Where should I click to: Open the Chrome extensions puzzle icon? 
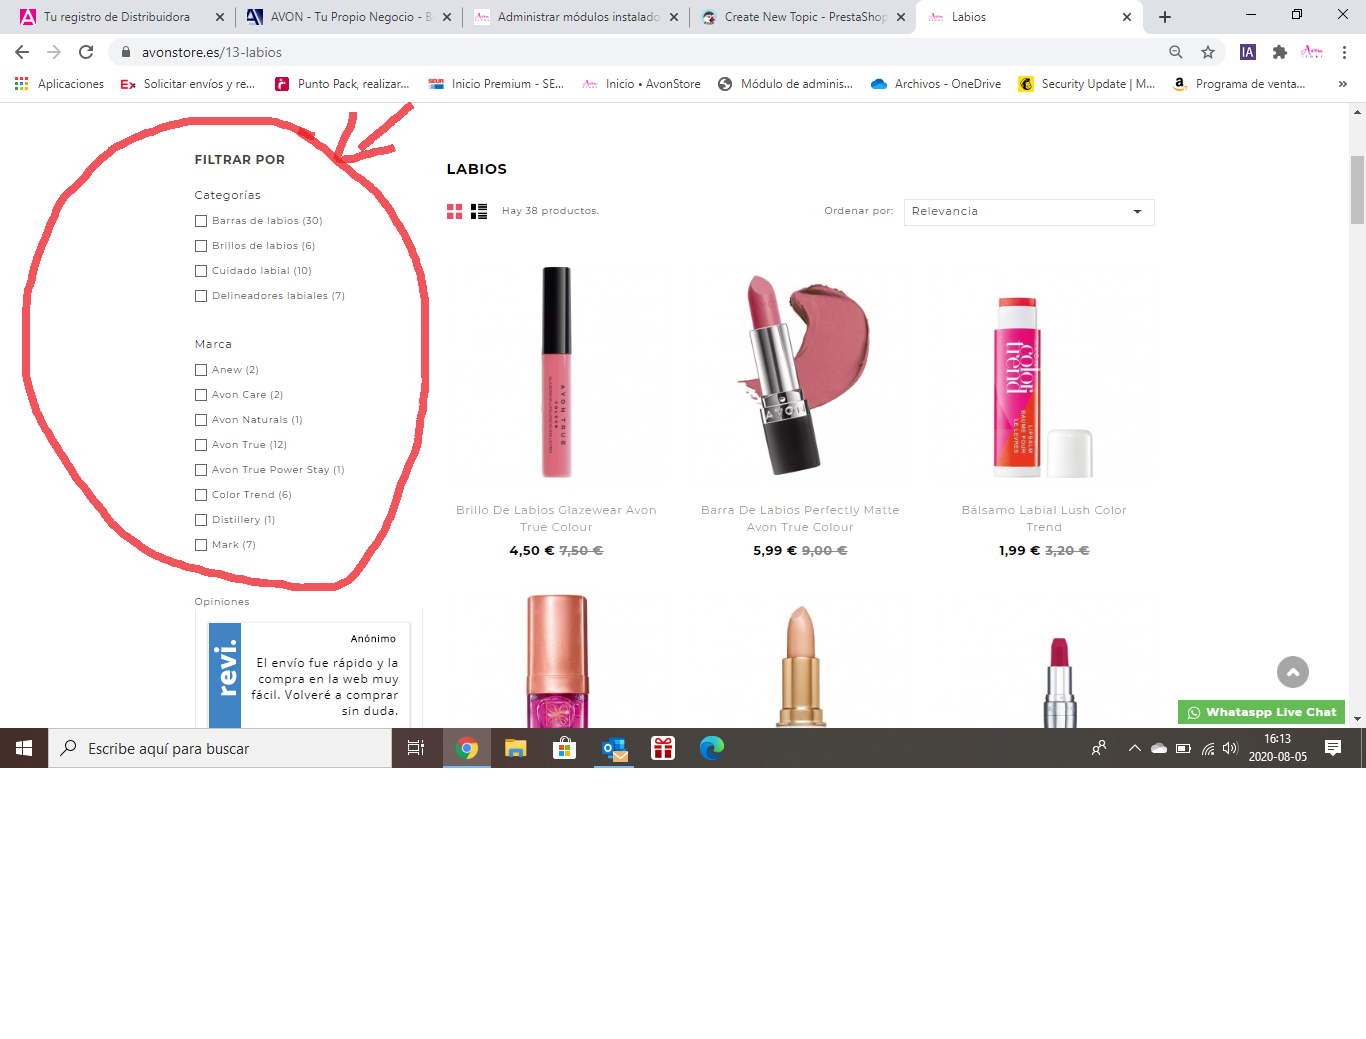click(x=1280, y=52)
